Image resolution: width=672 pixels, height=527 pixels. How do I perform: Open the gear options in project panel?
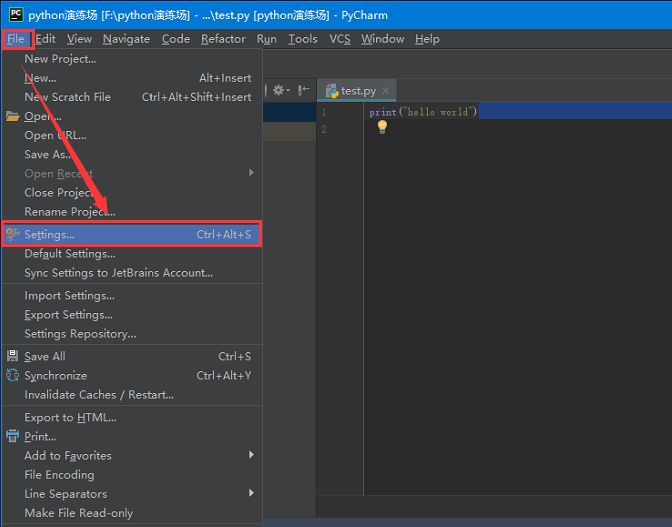[x=281, y=90]
